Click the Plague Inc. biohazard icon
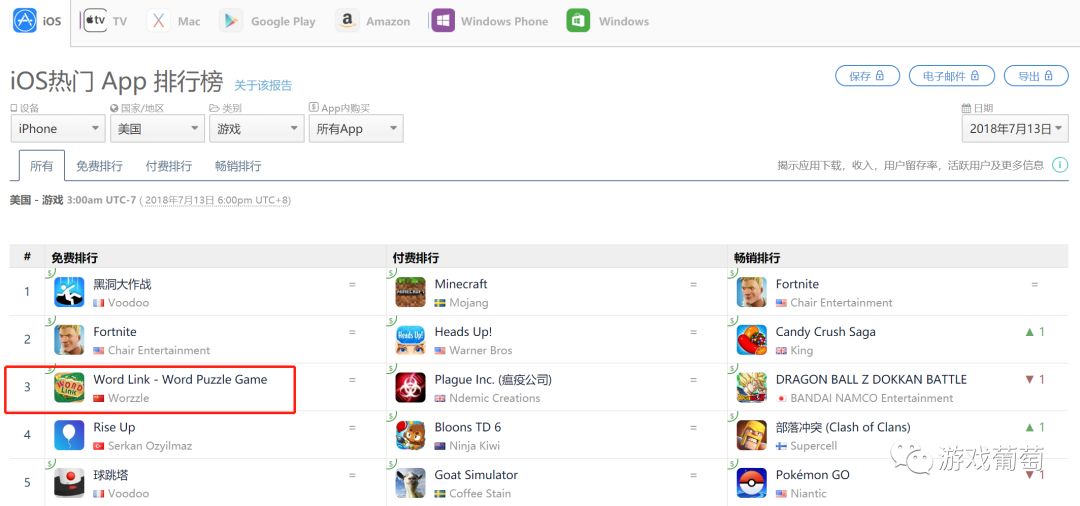Screen dimensions: 1080x506 411,387
